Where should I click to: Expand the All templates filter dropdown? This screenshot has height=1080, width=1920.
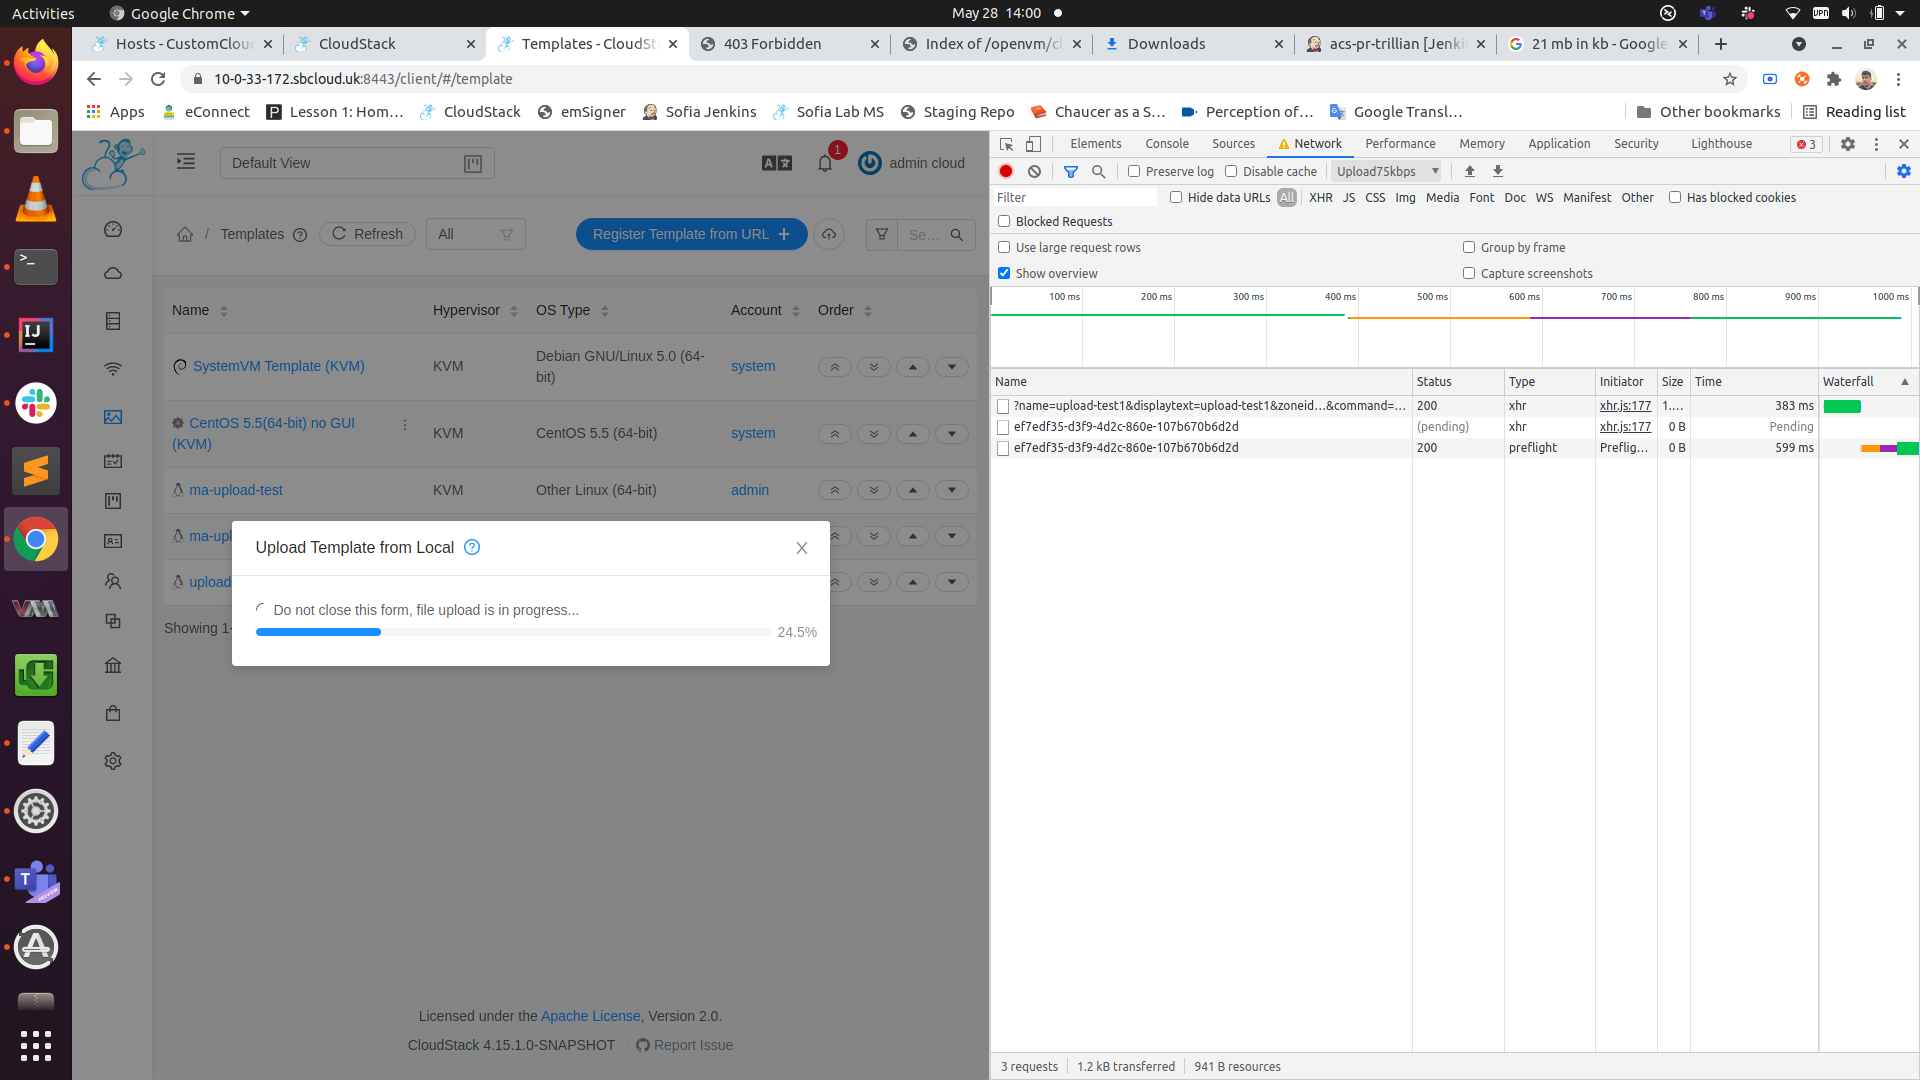475,234
